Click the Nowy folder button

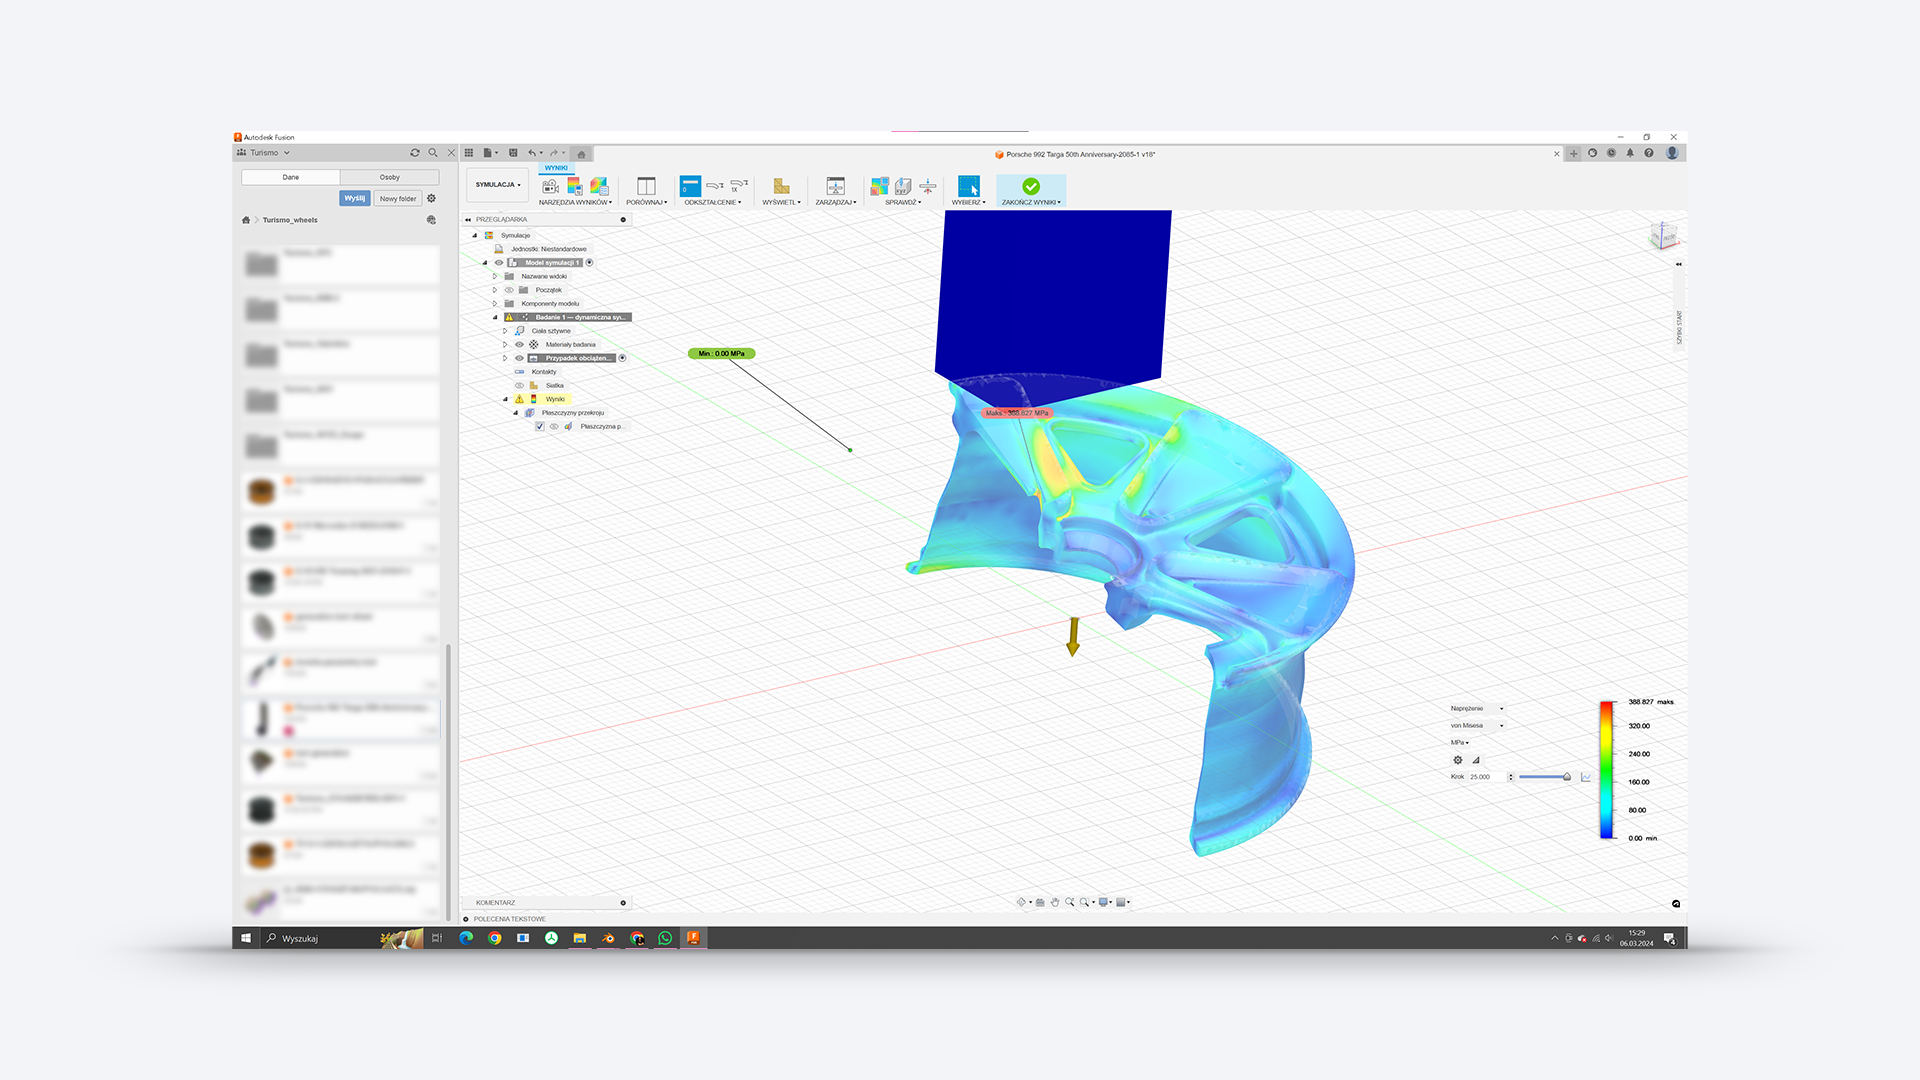click(398, 199)
